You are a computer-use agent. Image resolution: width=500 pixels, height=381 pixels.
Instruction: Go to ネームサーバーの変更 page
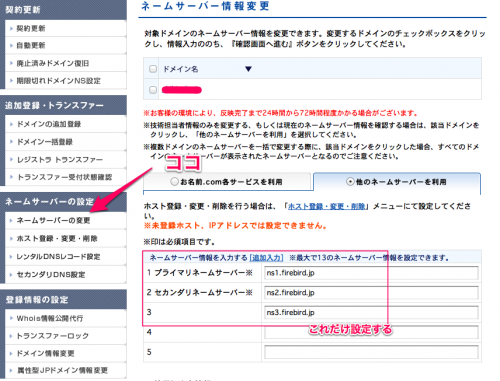coord(65,221)
